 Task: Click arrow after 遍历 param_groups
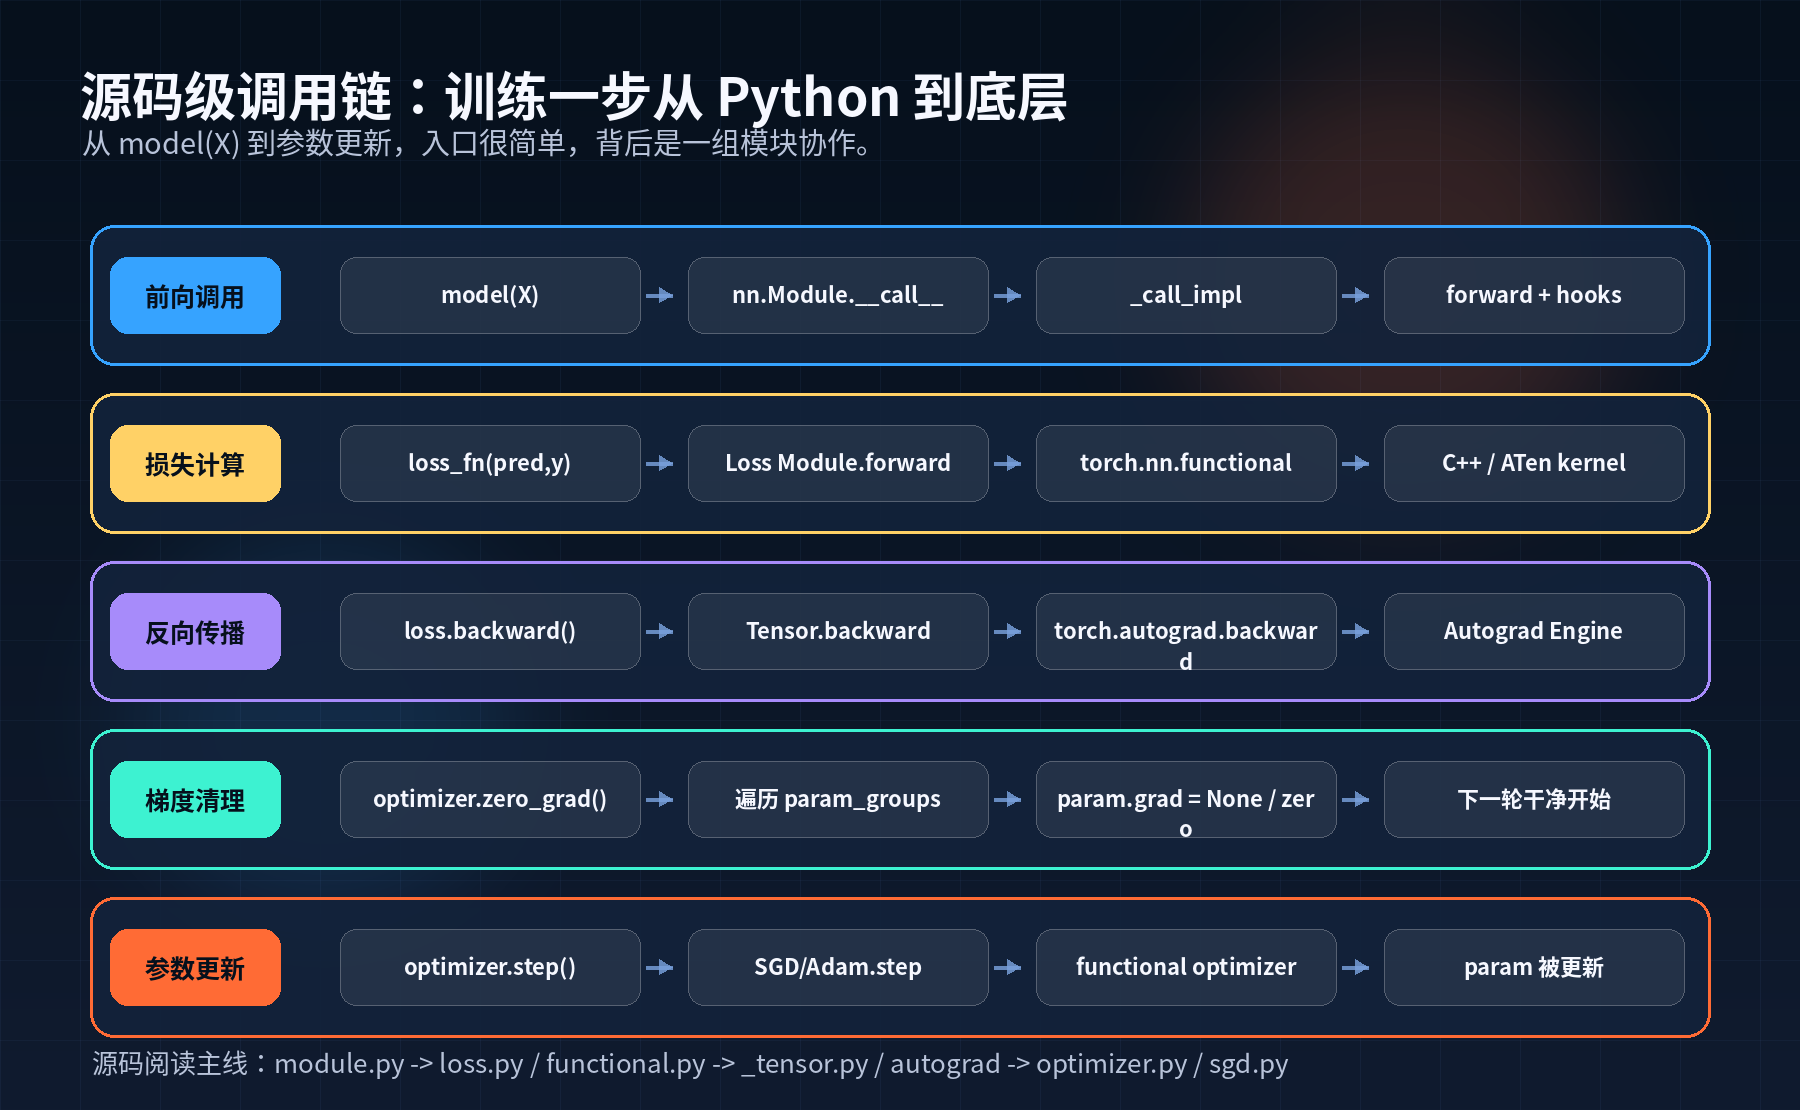[1008, 799]
